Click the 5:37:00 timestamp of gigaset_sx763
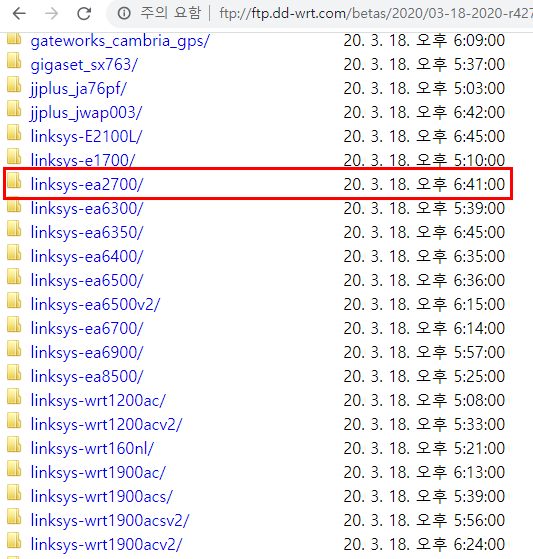533x559 pixels. pos(479,65)
